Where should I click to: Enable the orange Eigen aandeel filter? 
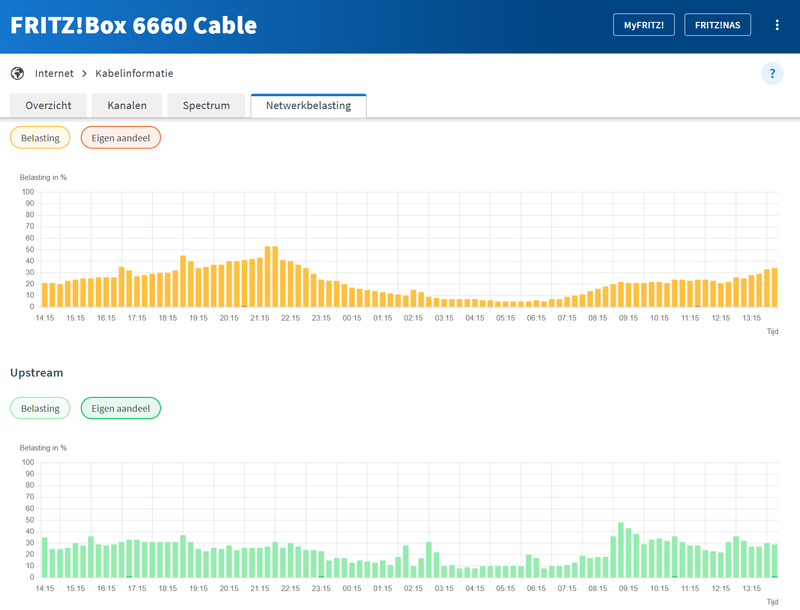[121, 137]
